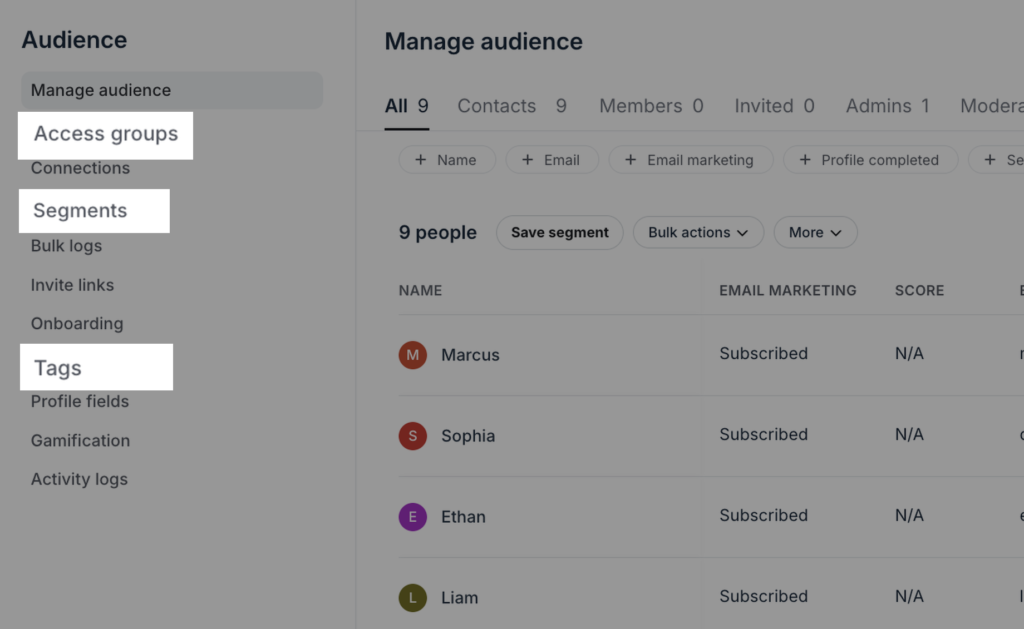Open Liam's profile name
Screen dimensions: 1024x629
click(459, 598)
